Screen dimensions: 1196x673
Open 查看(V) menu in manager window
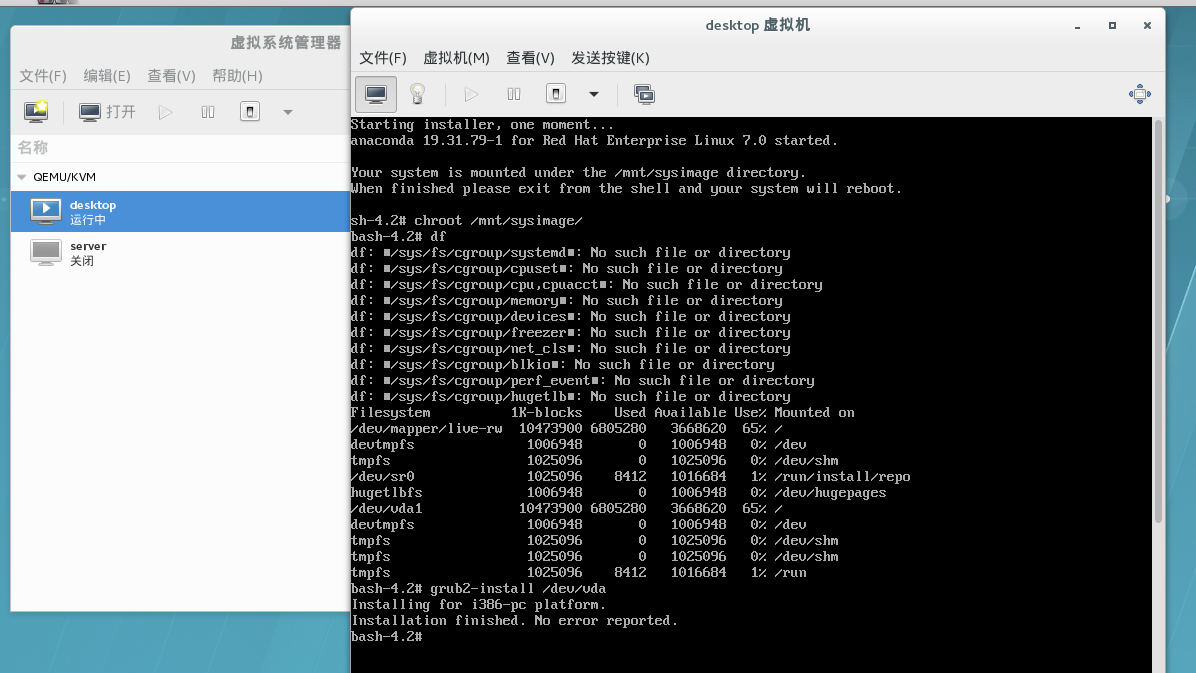(x=172, y=76)
